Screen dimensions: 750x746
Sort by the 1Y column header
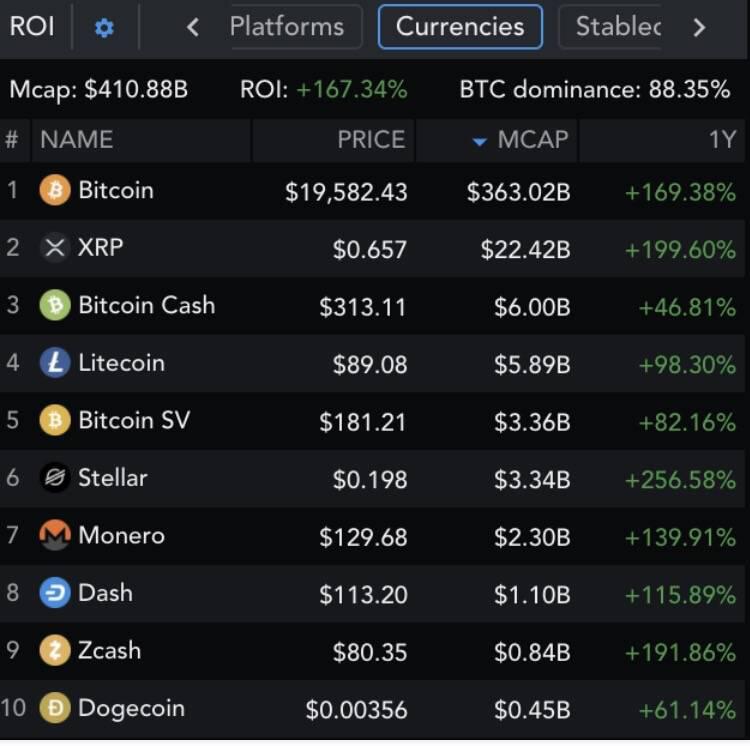pyautogui.click(x=721, y=140)
